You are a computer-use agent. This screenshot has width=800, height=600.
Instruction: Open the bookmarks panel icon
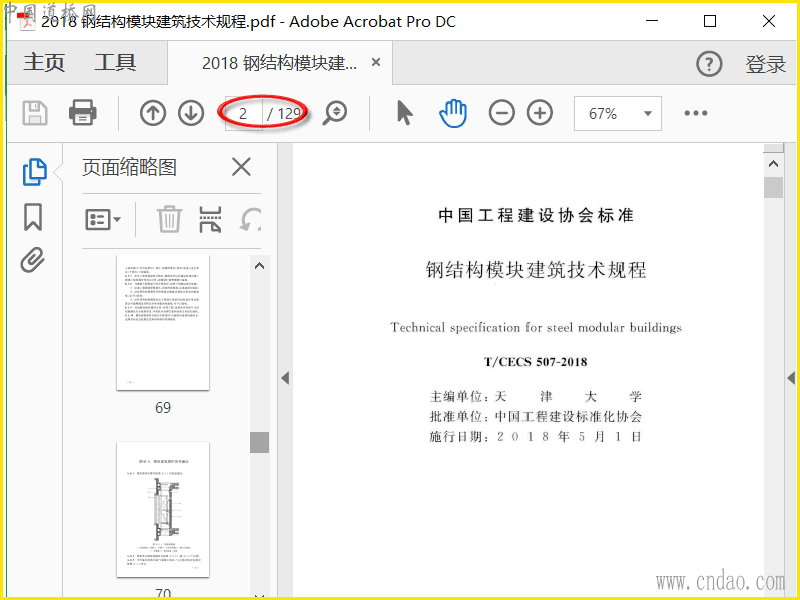tap(33, 217)
